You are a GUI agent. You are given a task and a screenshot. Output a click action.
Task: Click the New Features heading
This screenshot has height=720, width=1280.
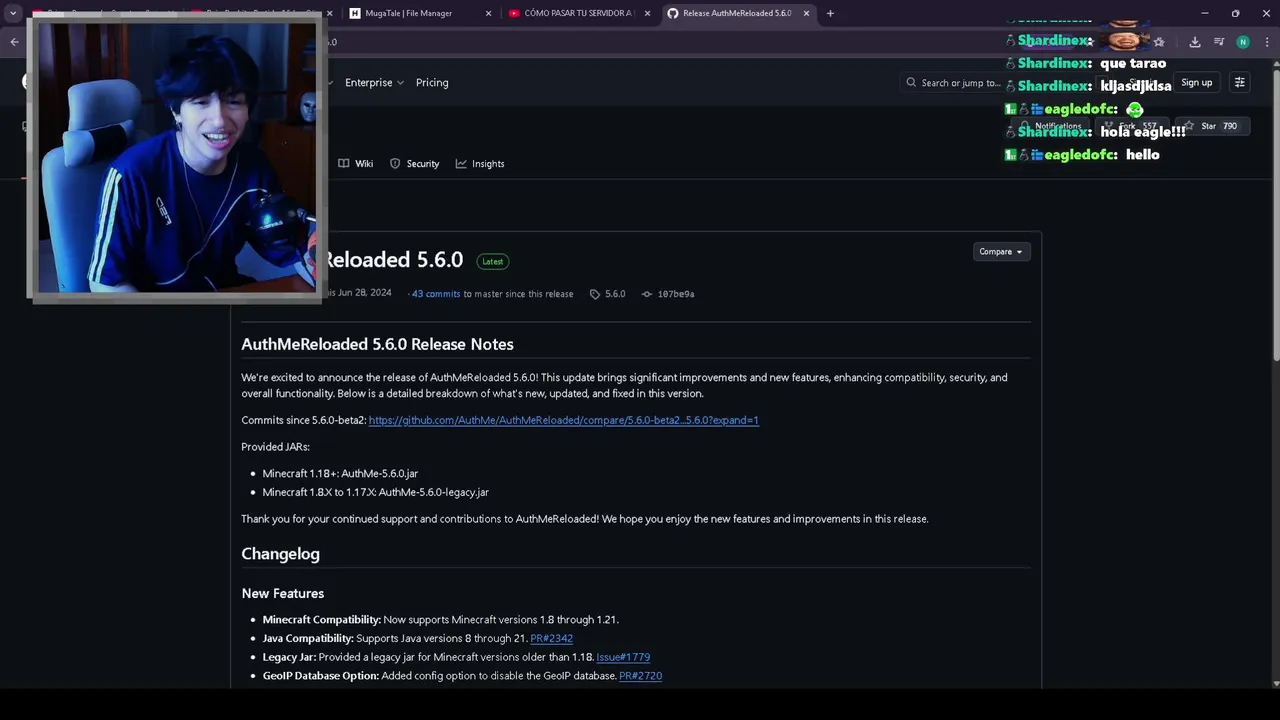[x=283, y=593]
